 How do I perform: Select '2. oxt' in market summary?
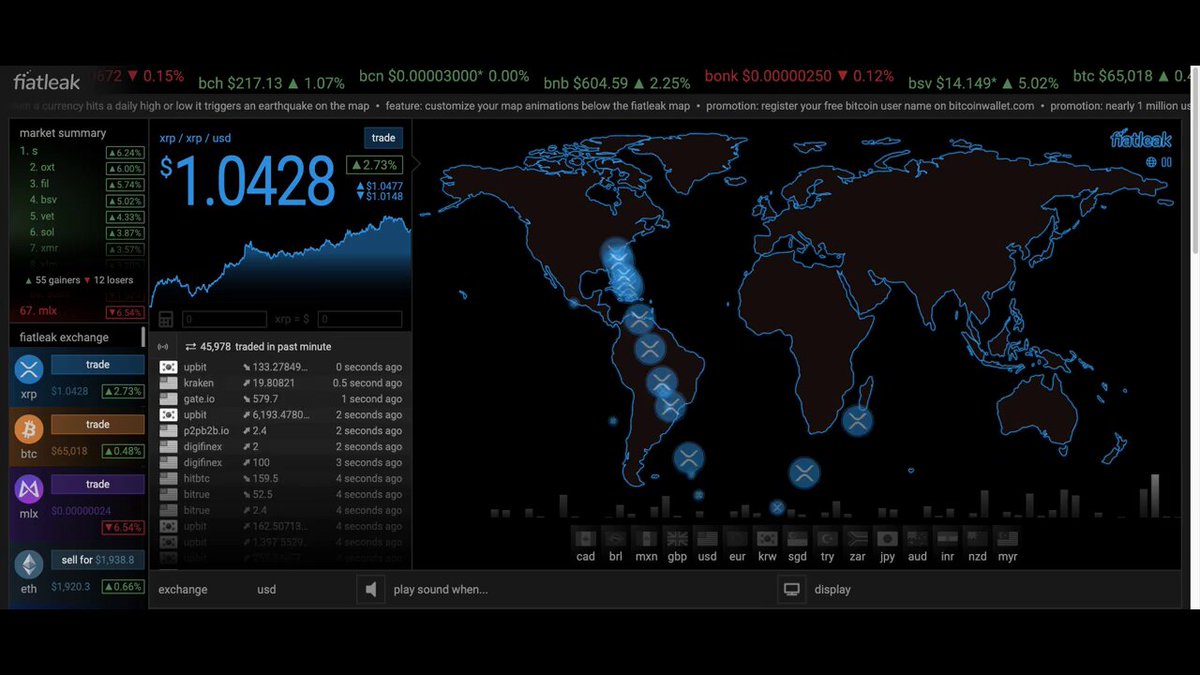[81, 168]
